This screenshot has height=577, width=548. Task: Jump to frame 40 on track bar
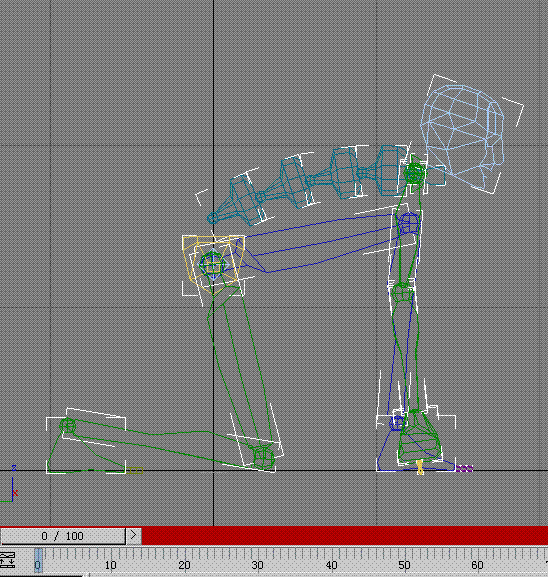(331, 565)
